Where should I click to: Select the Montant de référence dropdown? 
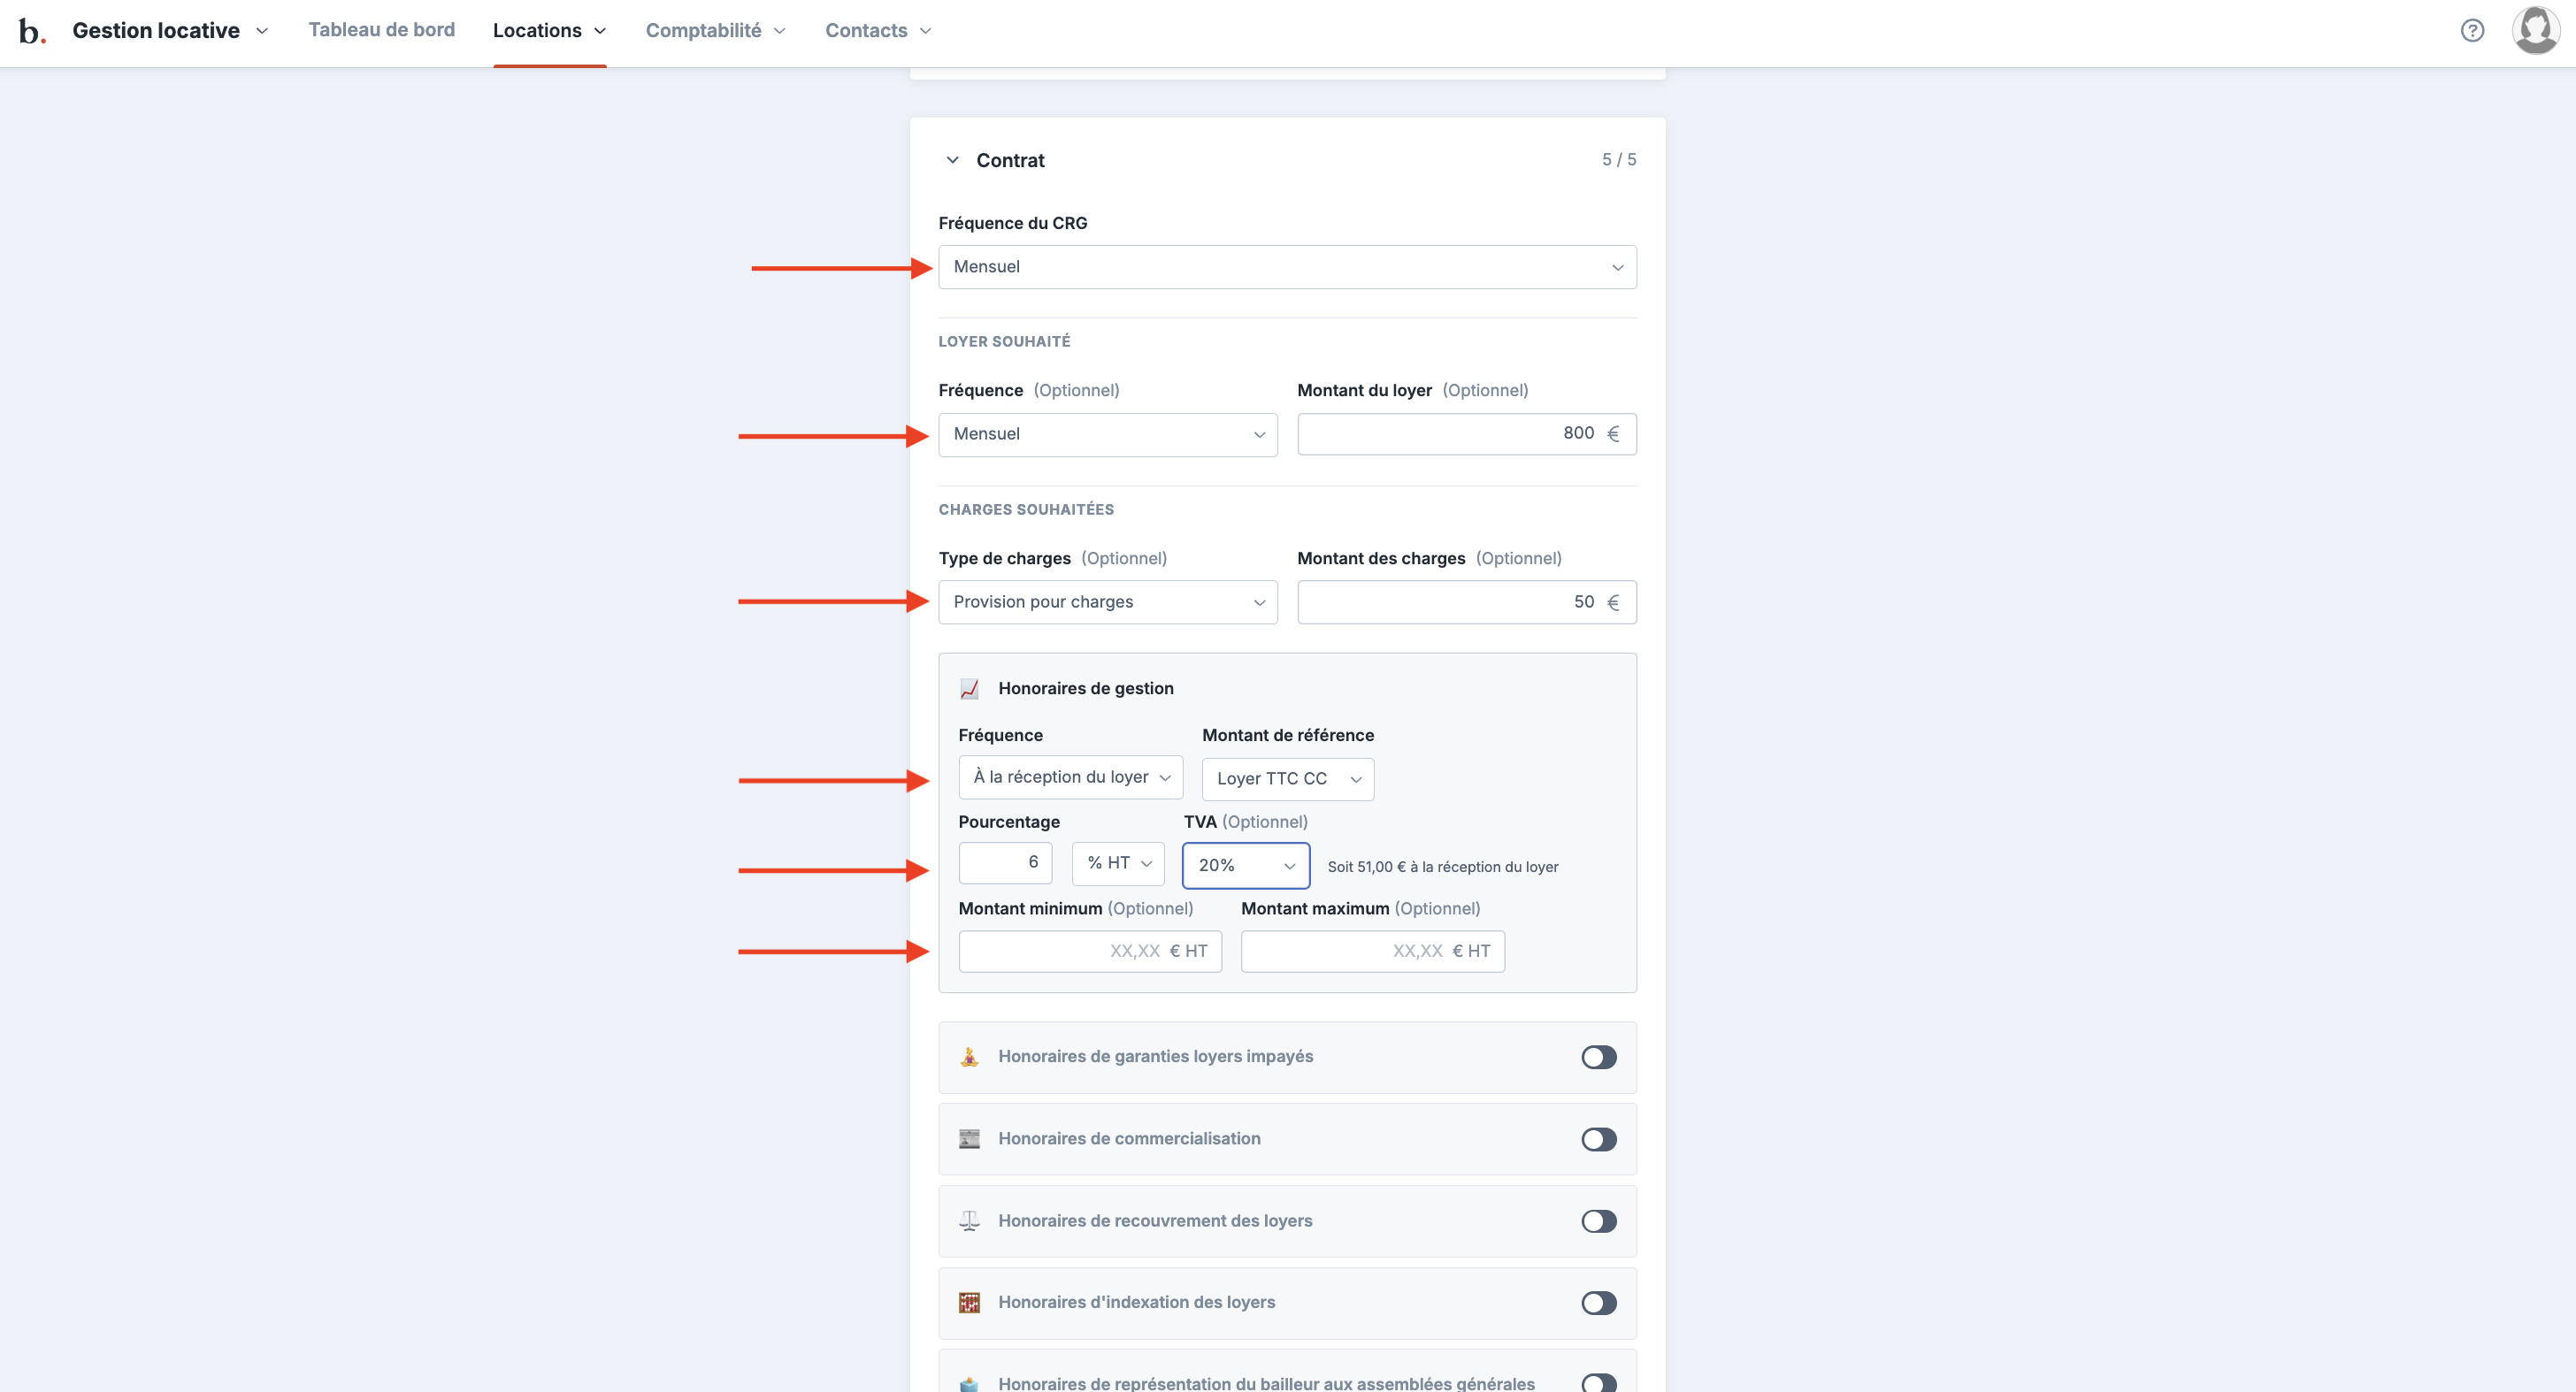1287,779
